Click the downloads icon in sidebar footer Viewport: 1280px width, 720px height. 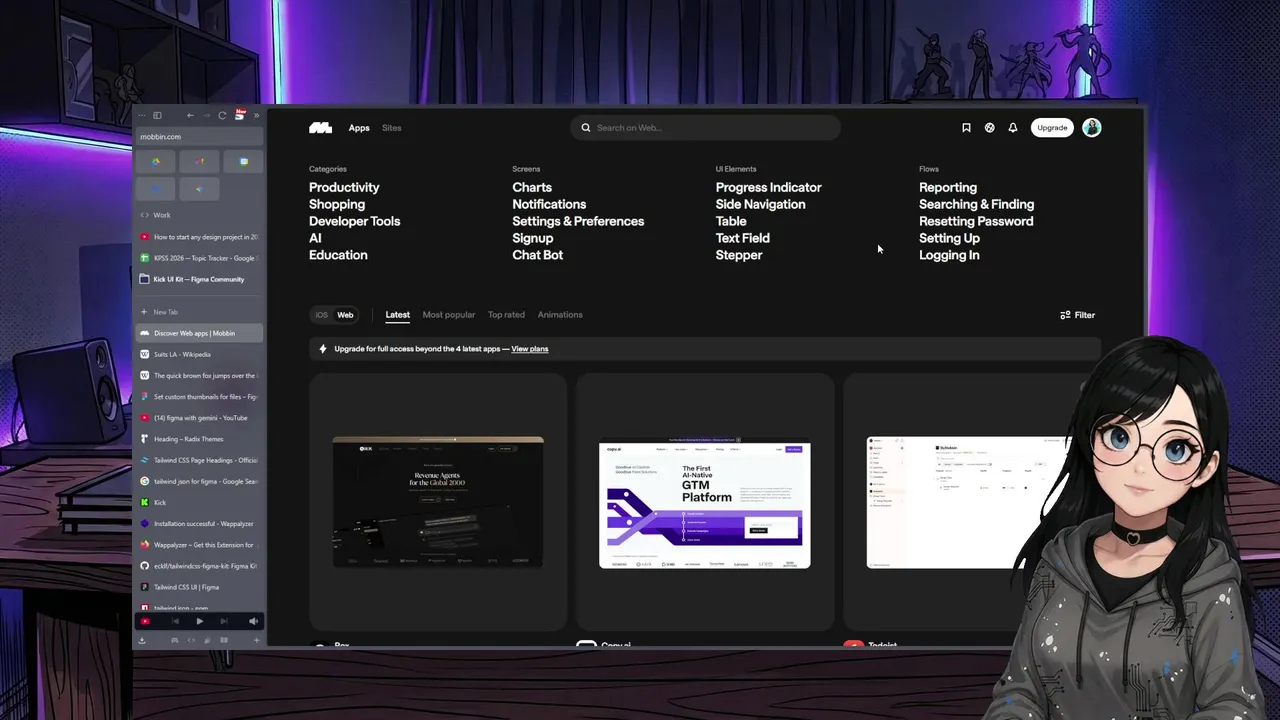coord(142,640)
